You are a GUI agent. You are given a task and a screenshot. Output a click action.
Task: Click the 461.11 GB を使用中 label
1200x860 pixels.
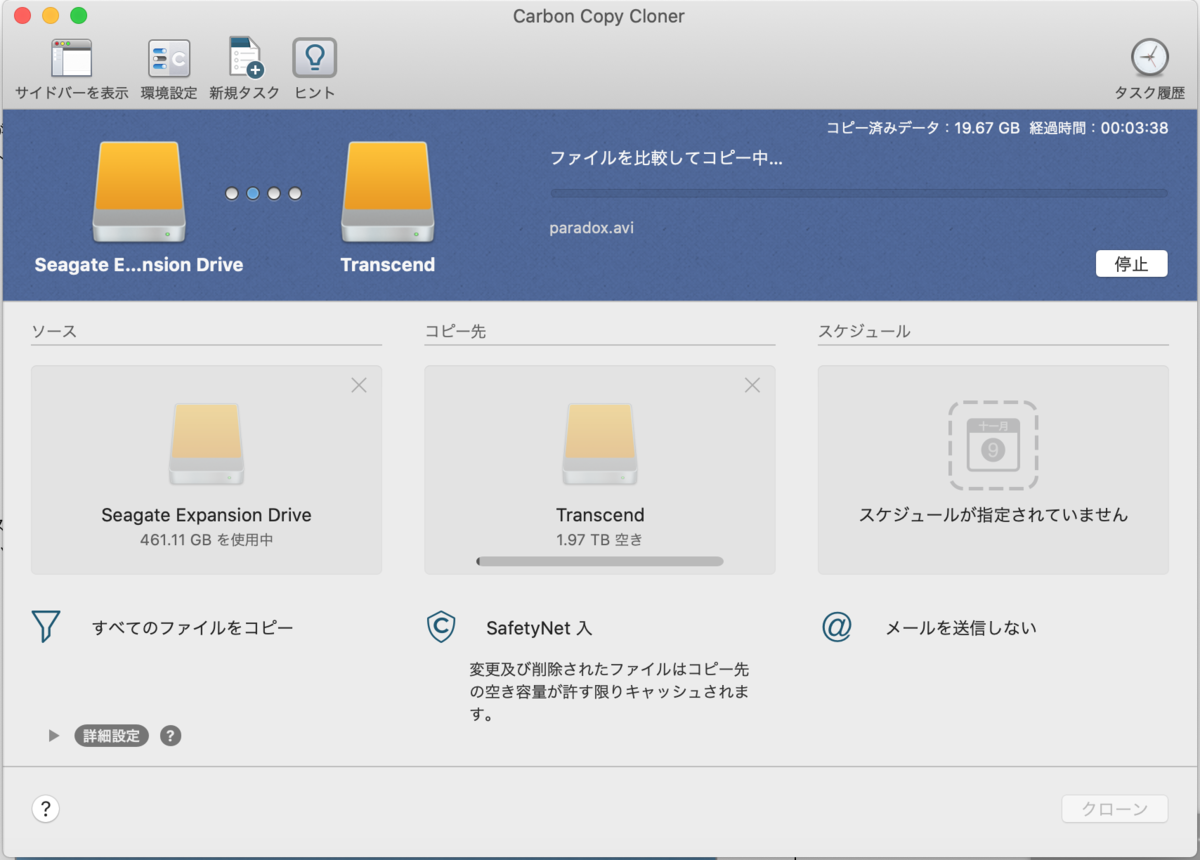click(x=206, y=540)
